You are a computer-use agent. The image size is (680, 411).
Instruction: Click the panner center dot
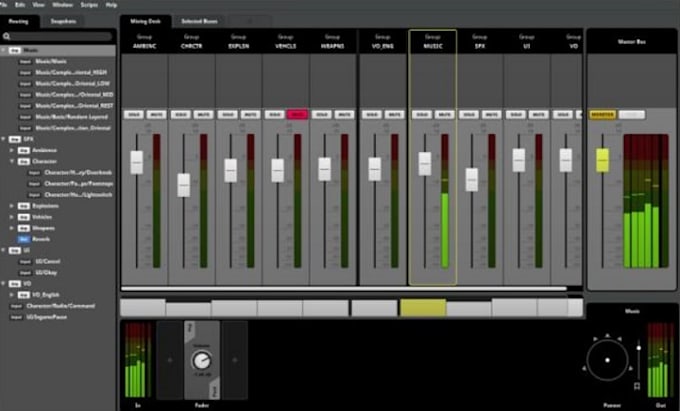[607, 360]
